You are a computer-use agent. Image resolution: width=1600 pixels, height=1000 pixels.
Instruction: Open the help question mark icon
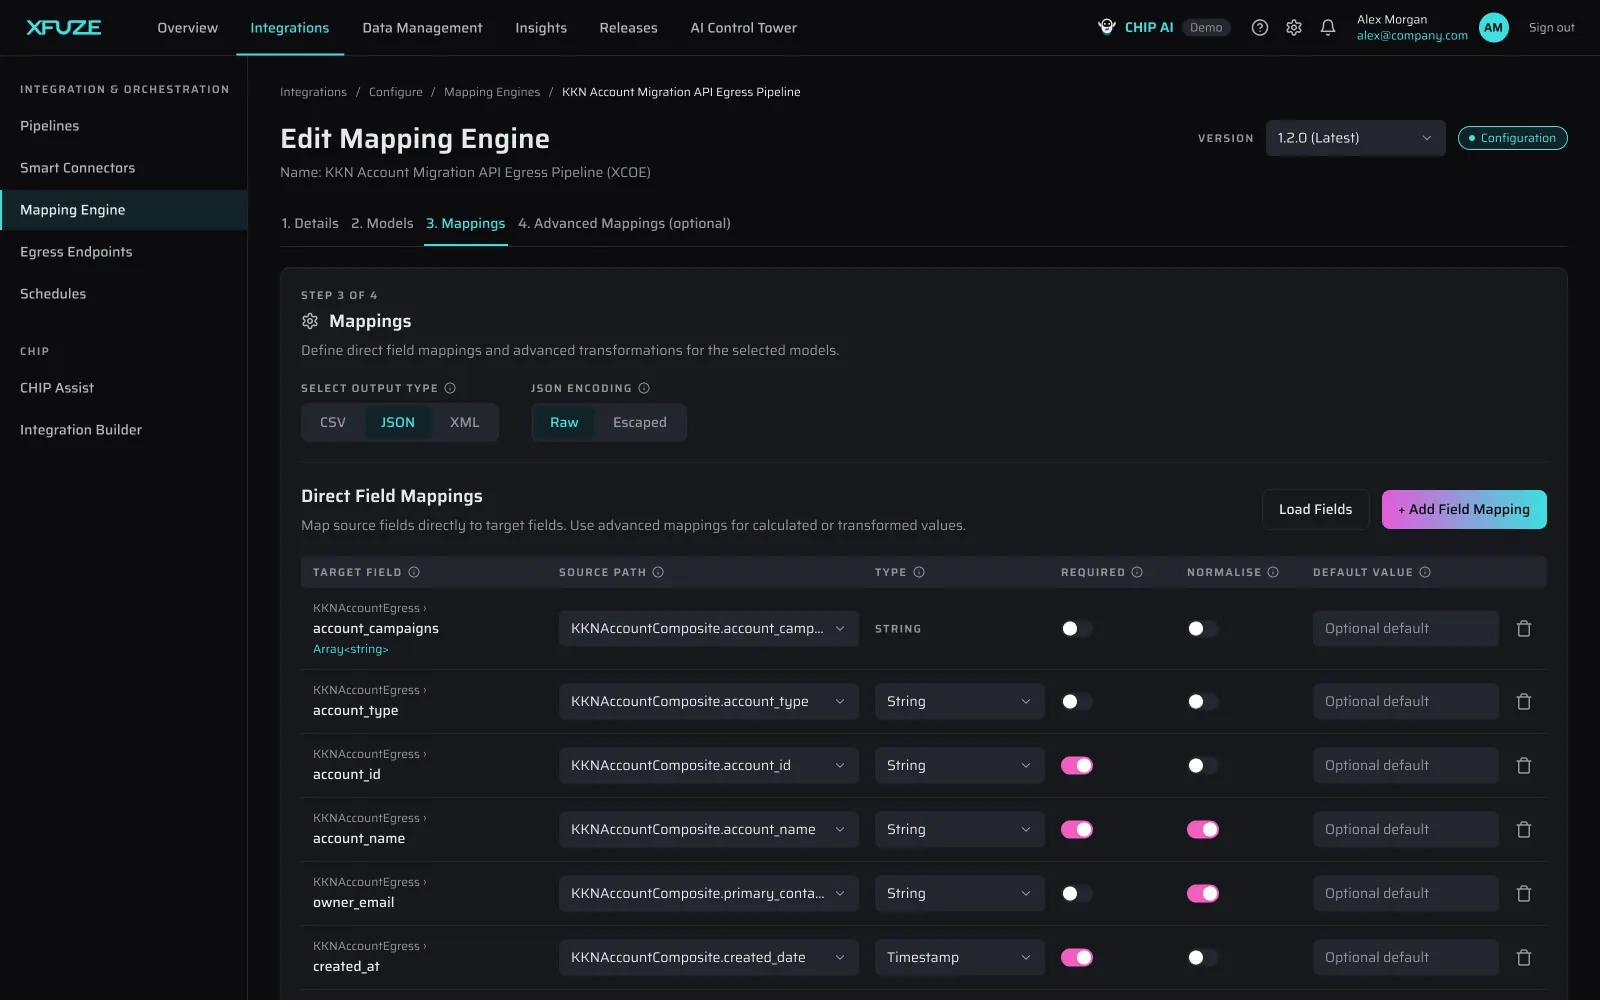[x=1260, y=28]
